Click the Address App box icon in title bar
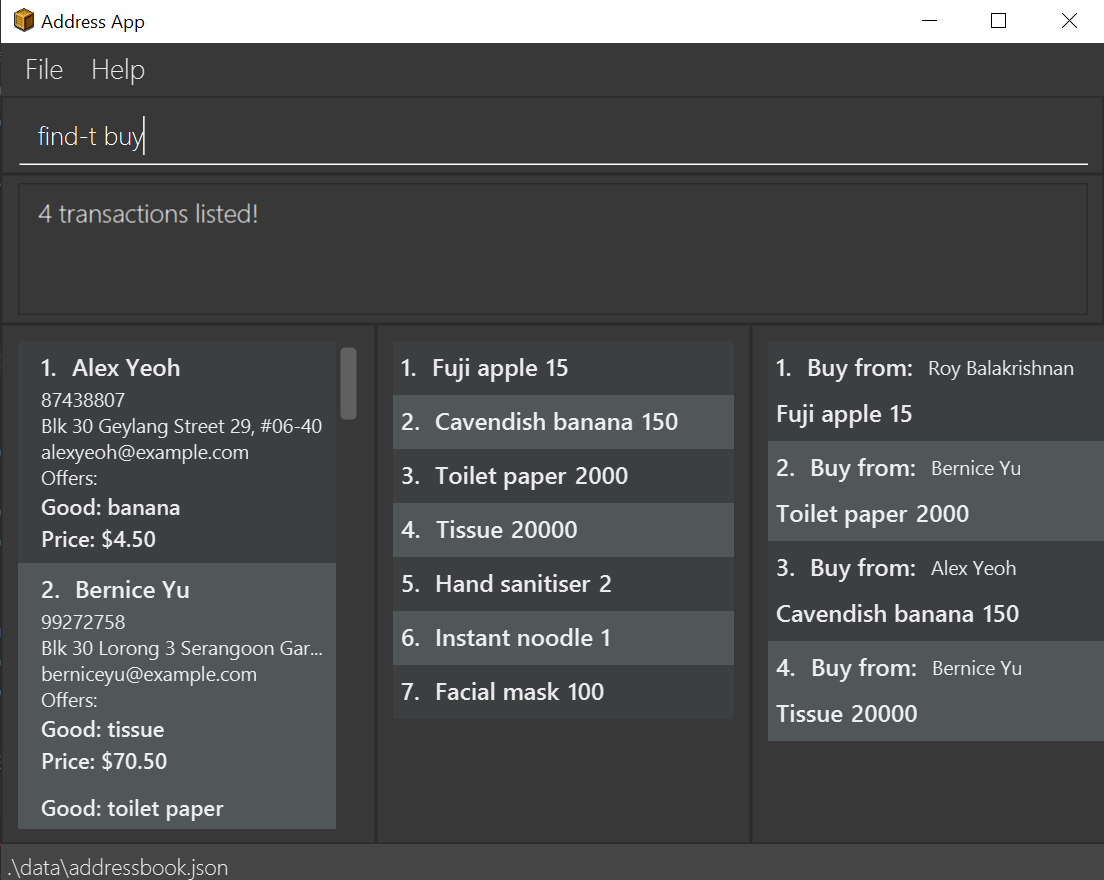Viewport: 1104px width, 880px height. (x=23, y=20)
